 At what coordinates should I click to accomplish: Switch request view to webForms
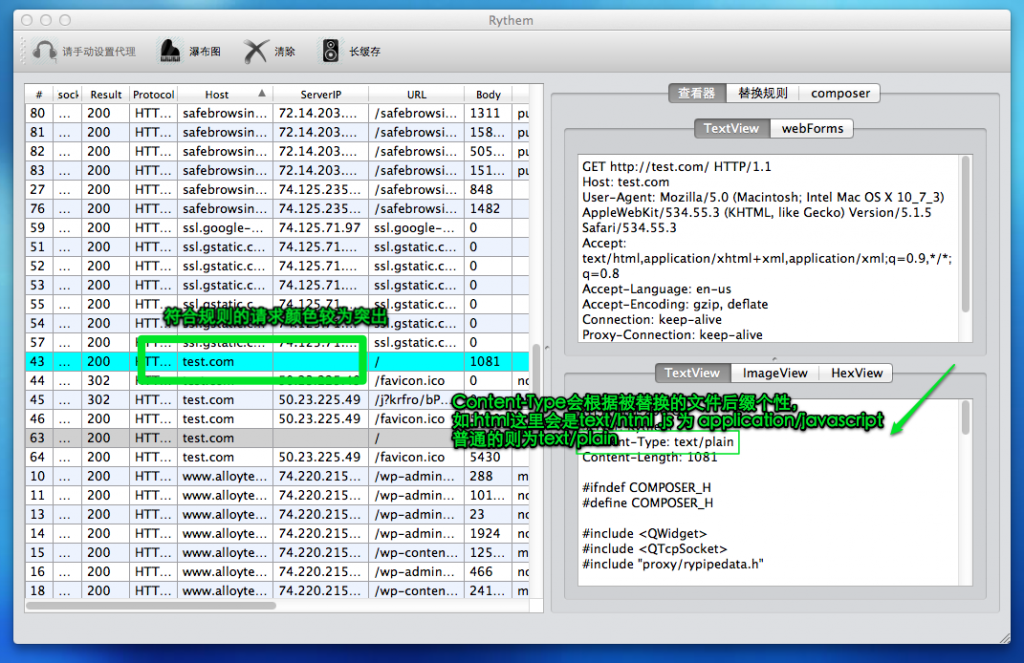pyautogui.click(x=812, y=128)
